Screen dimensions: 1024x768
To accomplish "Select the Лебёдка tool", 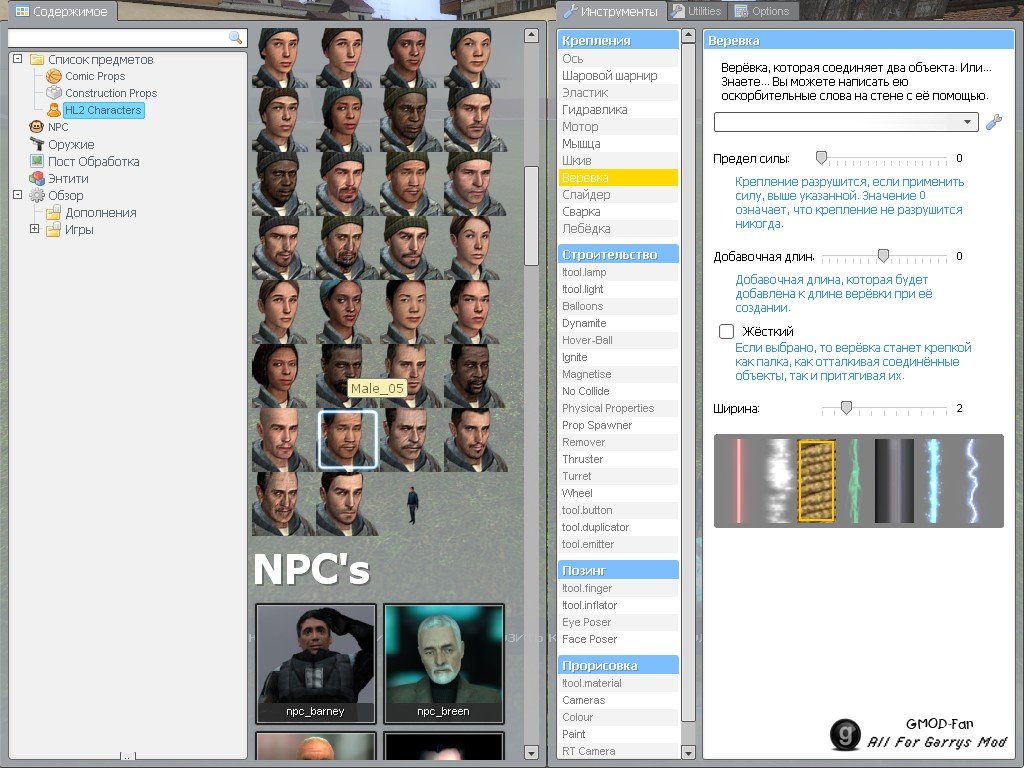I will [x=618, y=229].
